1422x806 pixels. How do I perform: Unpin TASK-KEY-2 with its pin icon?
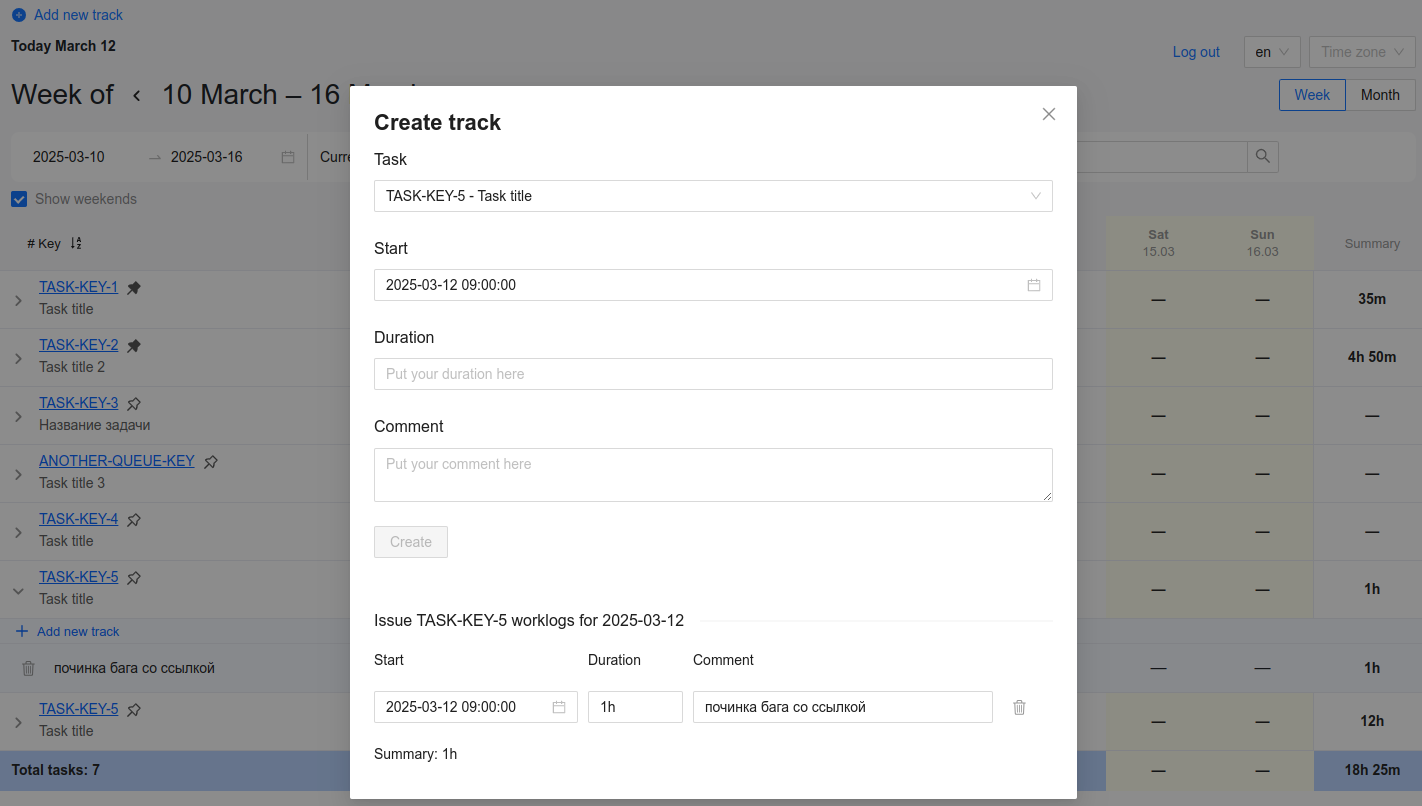(x=134, y=346)
